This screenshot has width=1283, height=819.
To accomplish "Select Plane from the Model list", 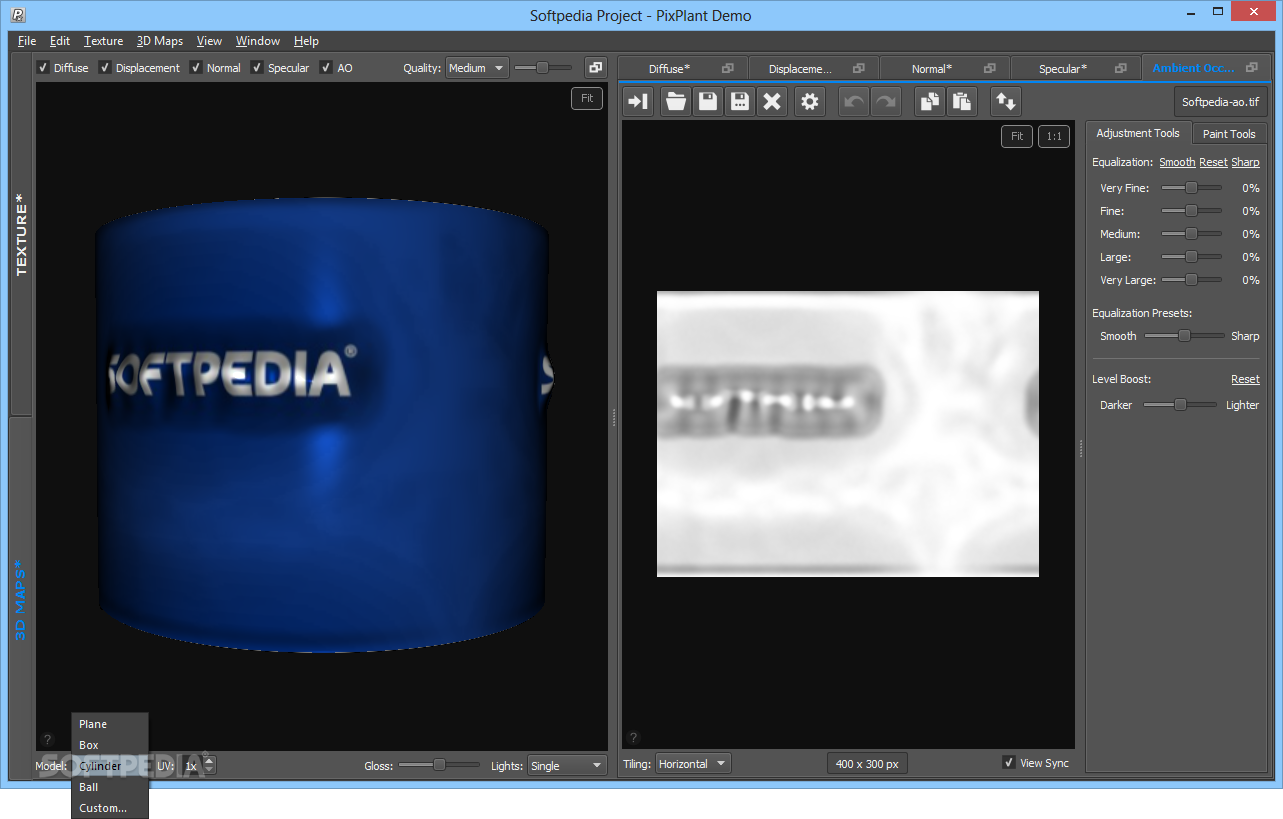I will tap(110, 724).
